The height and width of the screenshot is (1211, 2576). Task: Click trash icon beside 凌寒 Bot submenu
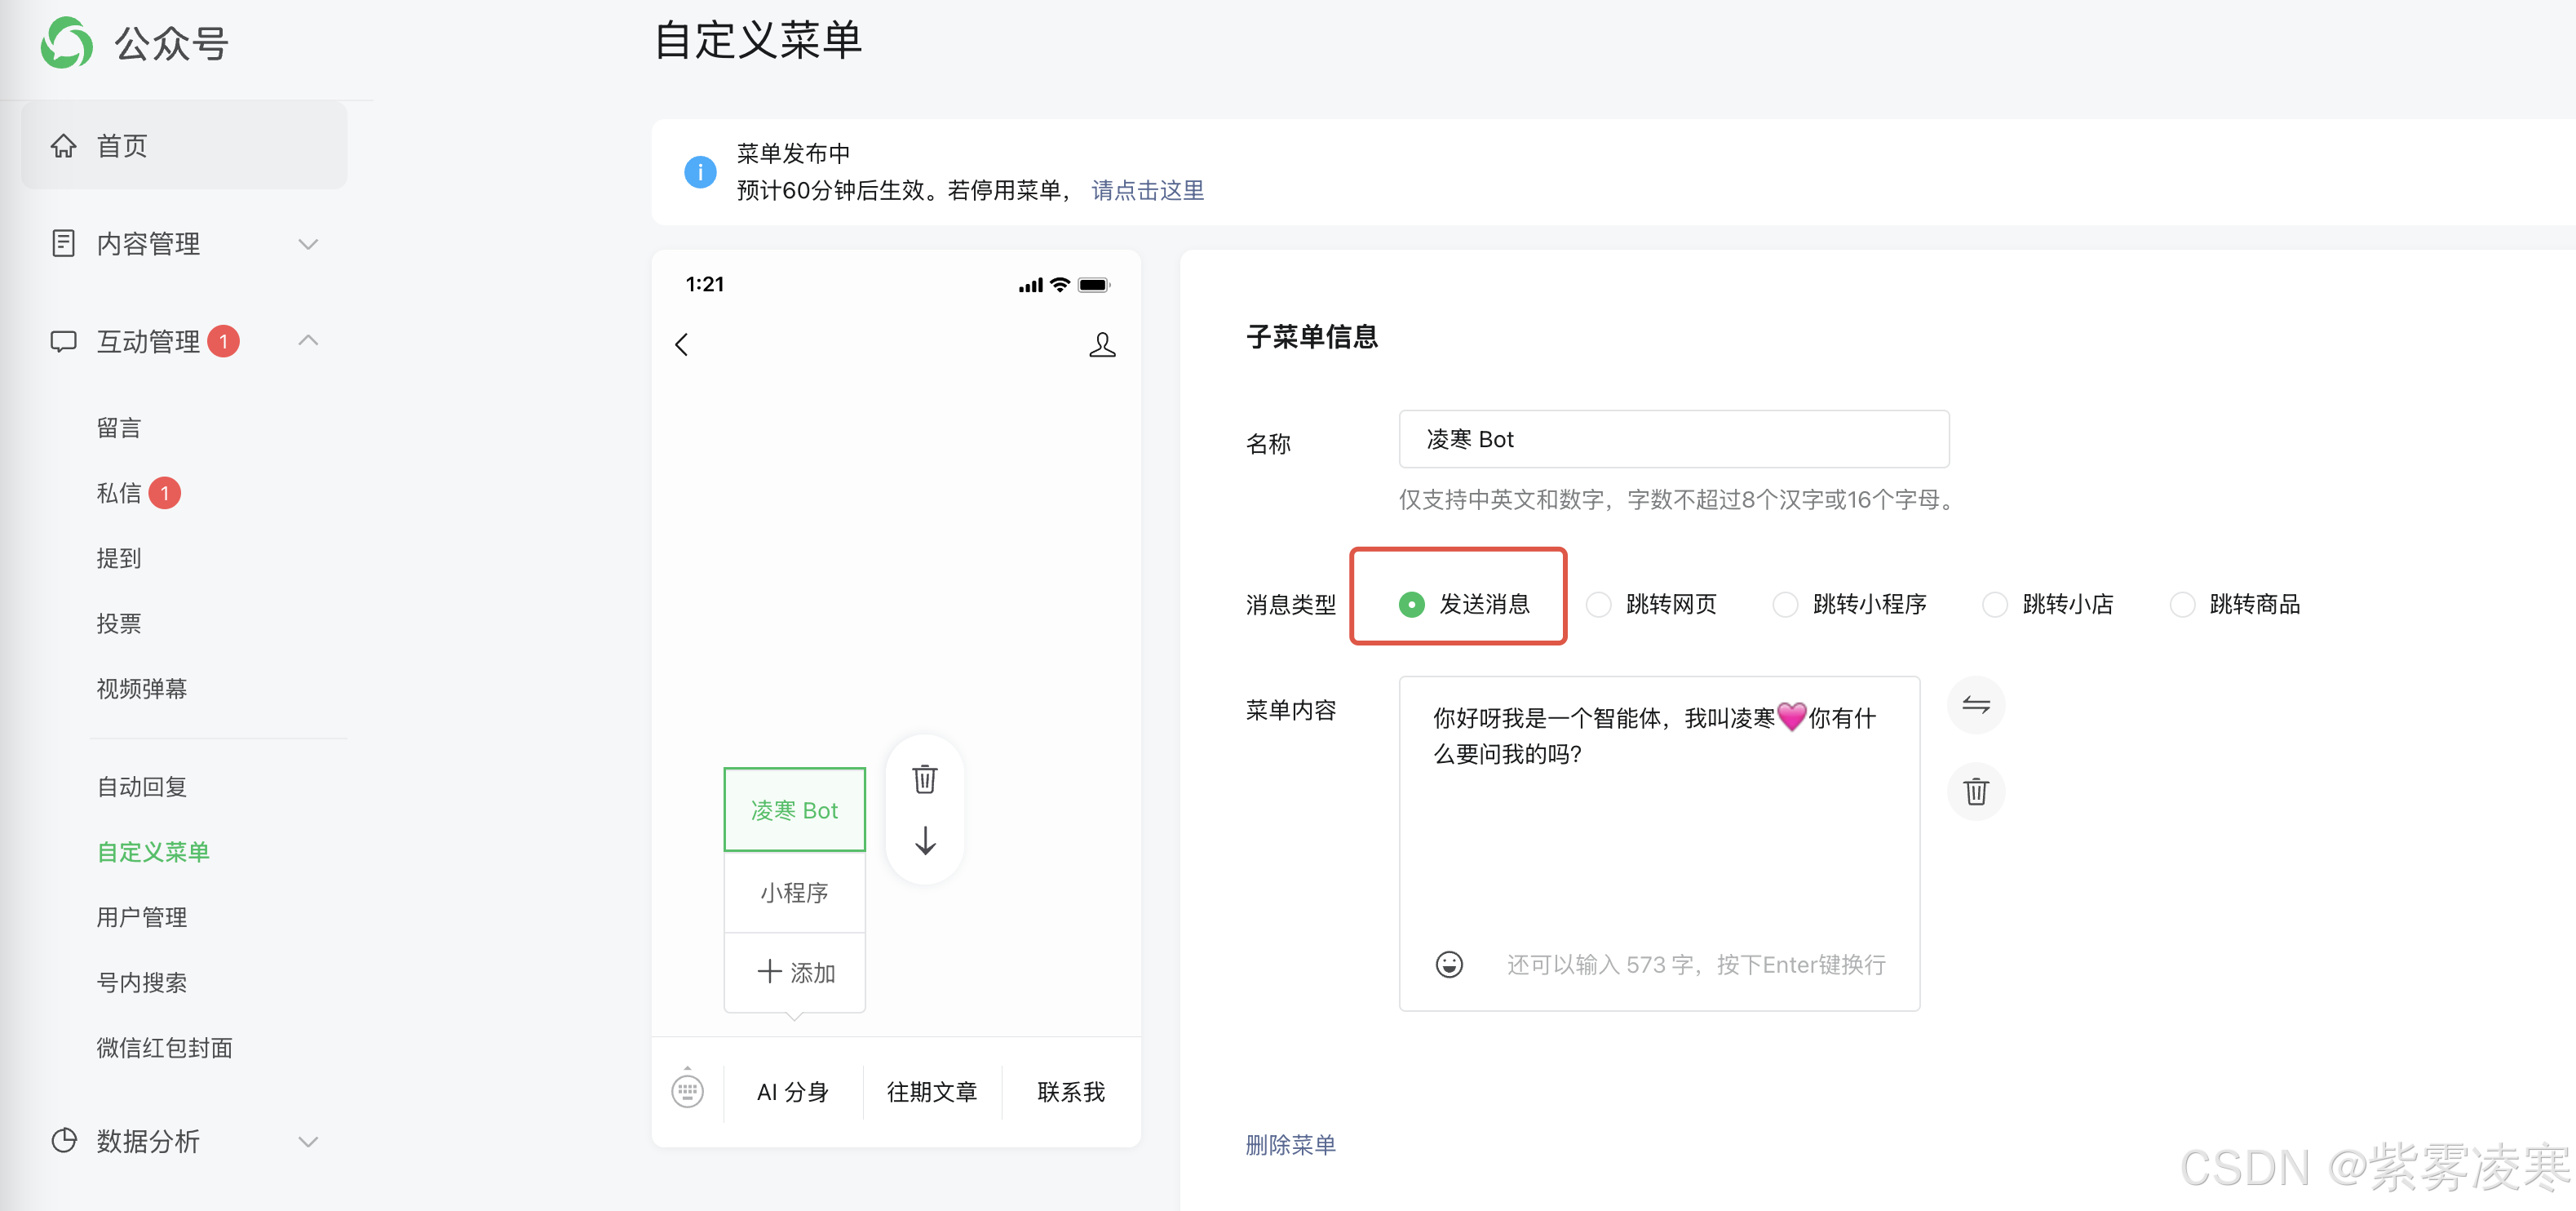(925, 779)
